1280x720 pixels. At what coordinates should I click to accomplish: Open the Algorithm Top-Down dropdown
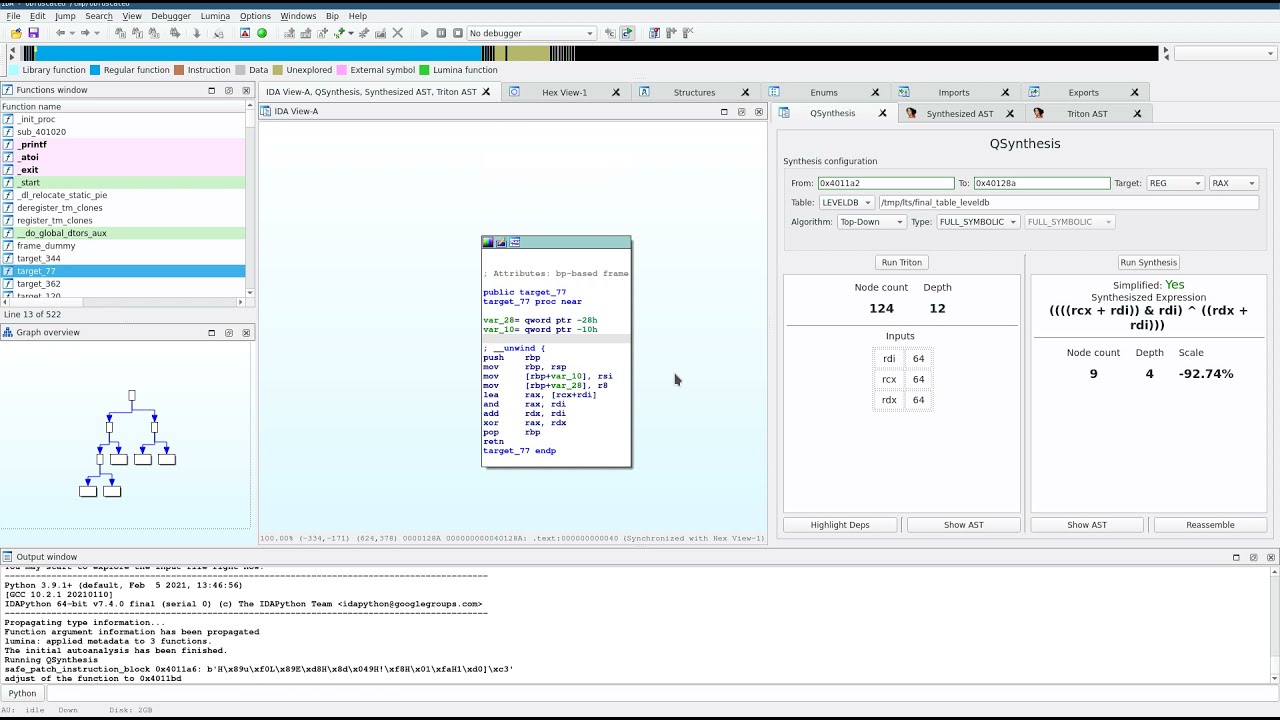871,222
